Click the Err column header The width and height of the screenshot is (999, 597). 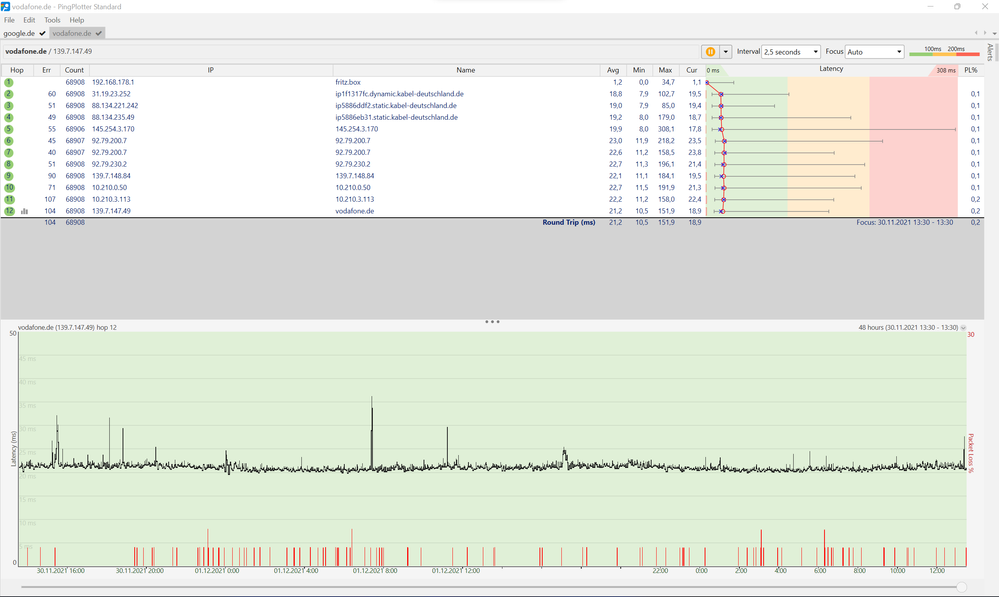pyautogui.click(x=47, y=70)
